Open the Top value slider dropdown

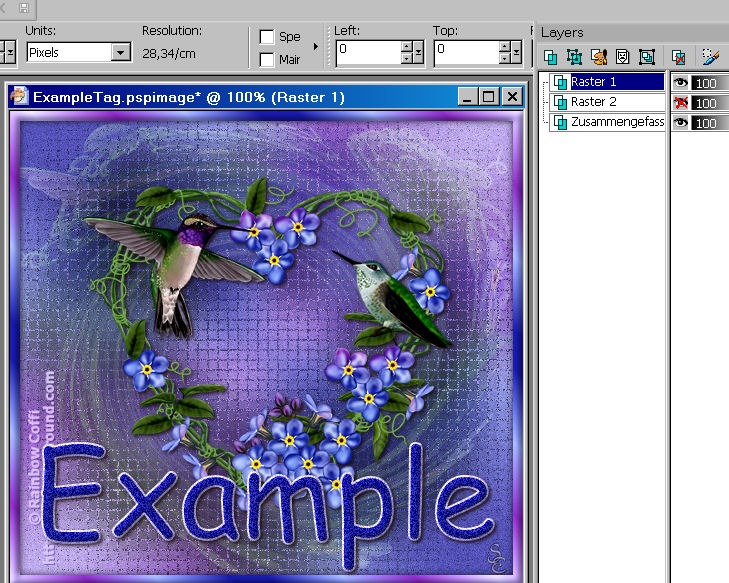pyautogui.click(x=516, y=52)
